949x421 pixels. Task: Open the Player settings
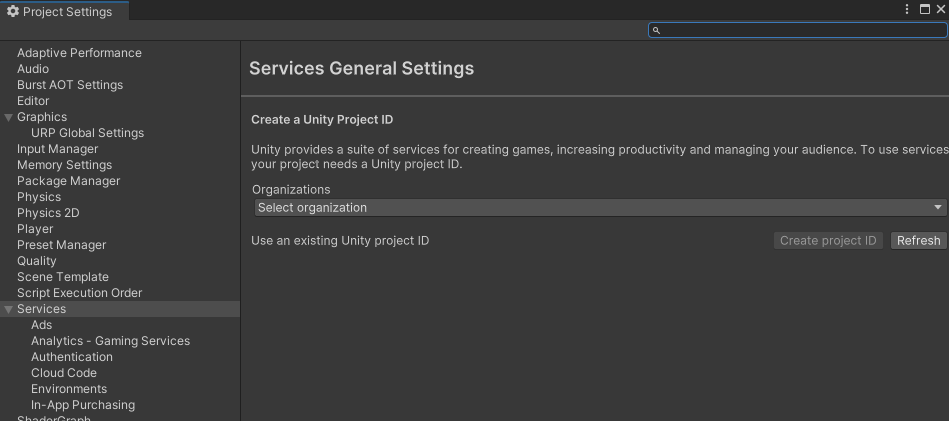coord(35,229)
